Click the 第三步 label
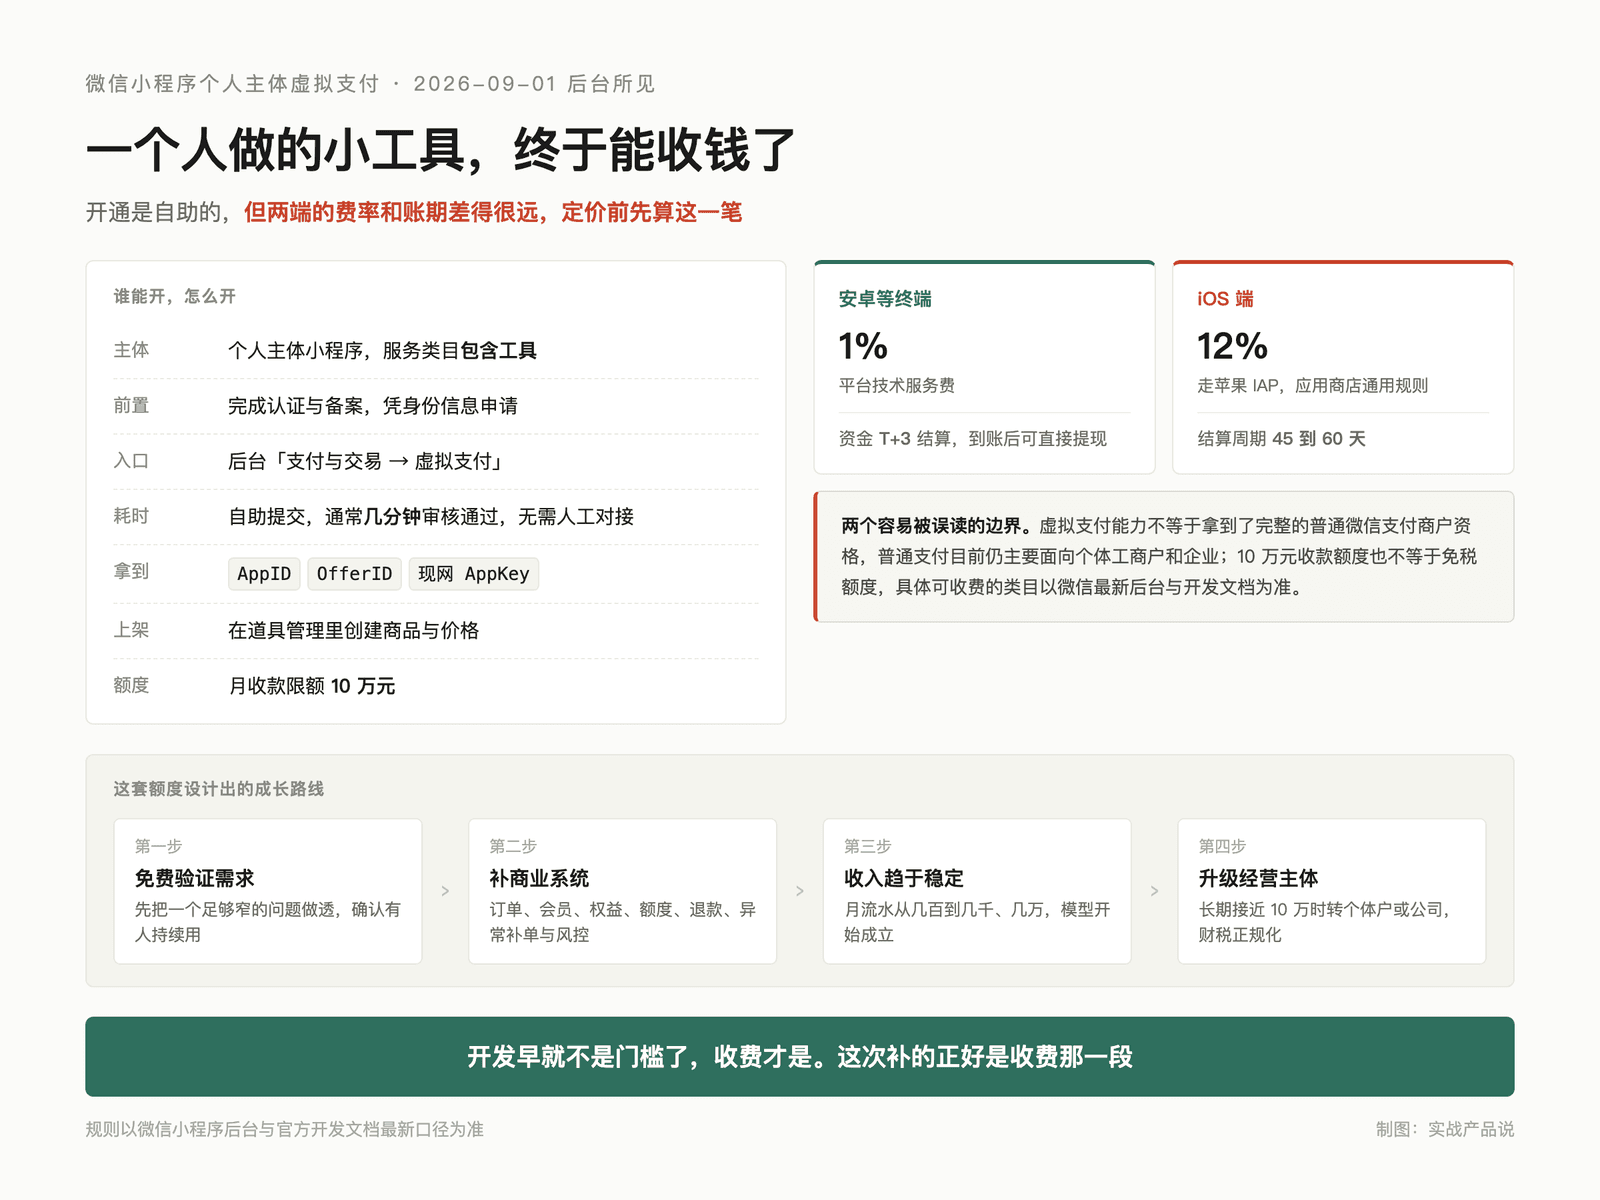The width and height of the screenshot is (1600, 1200). [x=868, y=846]
